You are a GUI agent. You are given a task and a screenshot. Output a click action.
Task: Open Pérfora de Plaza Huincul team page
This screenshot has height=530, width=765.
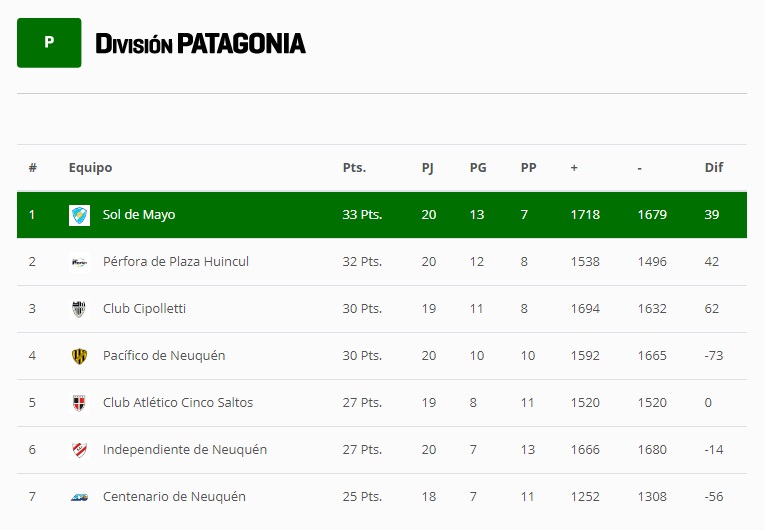(x=176, y=262)
